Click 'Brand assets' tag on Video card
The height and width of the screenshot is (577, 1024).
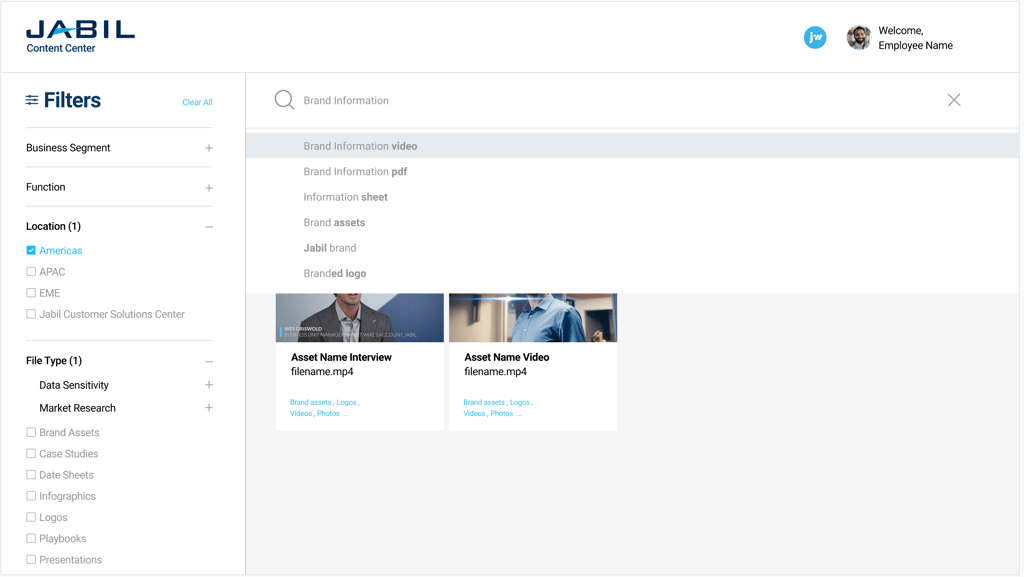484,403
